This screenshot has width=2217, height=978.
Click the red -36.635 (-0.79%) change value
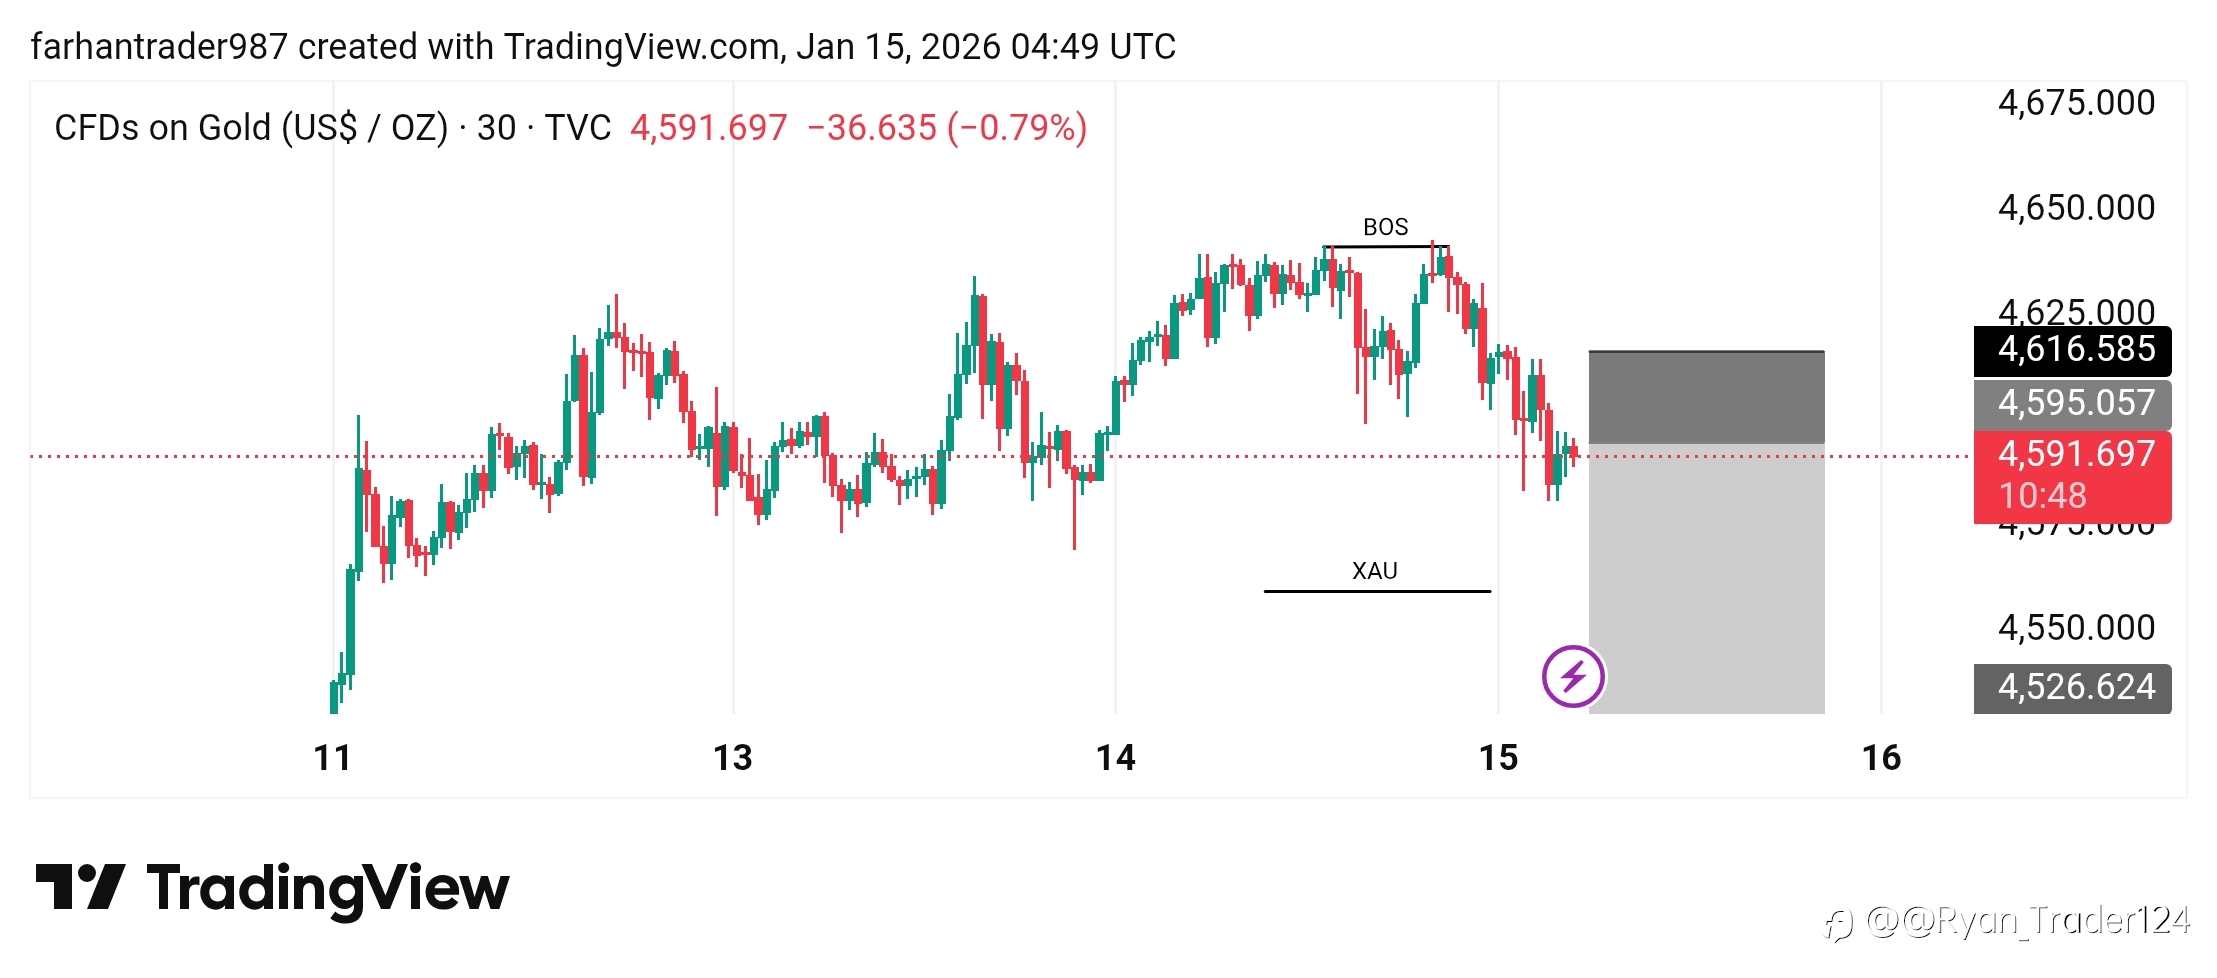tap(946, 128)
